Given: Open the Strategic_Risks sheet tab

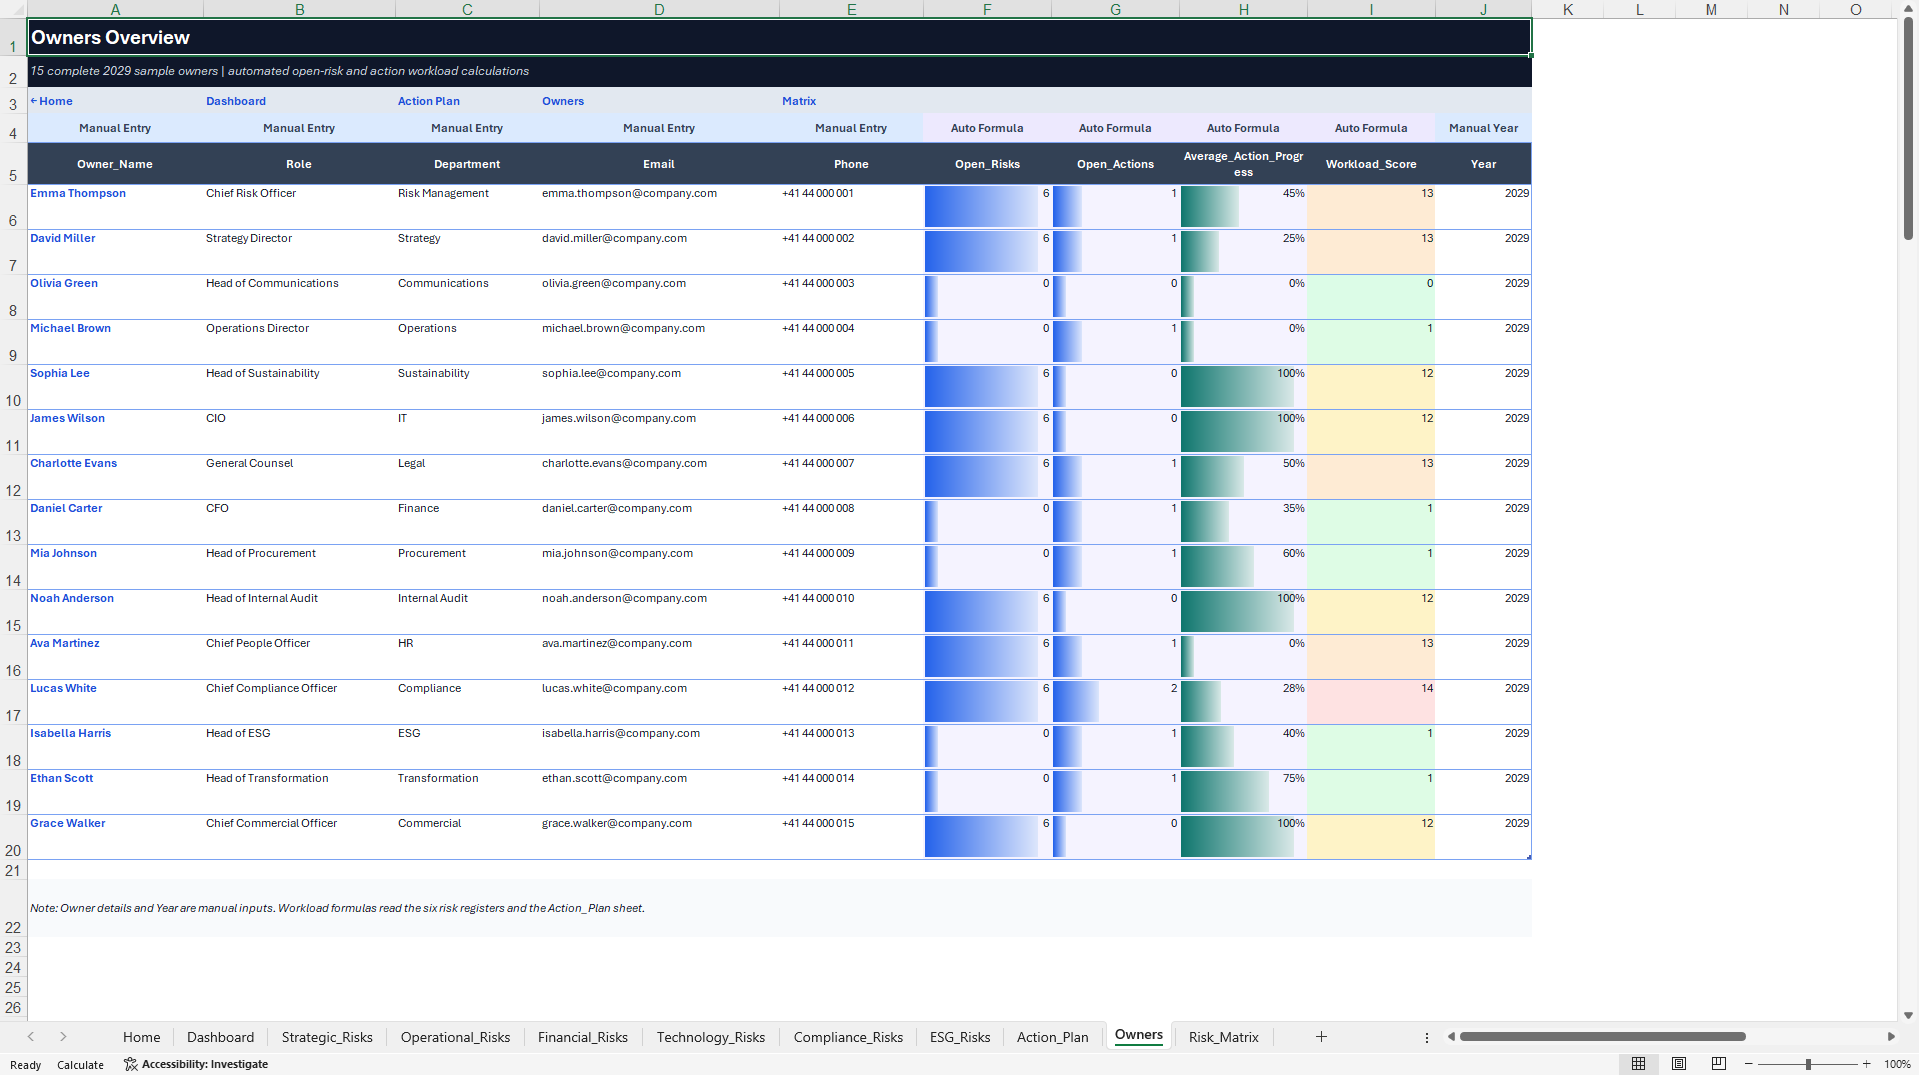Looking at the screenshot, I should coord(327,1037).
